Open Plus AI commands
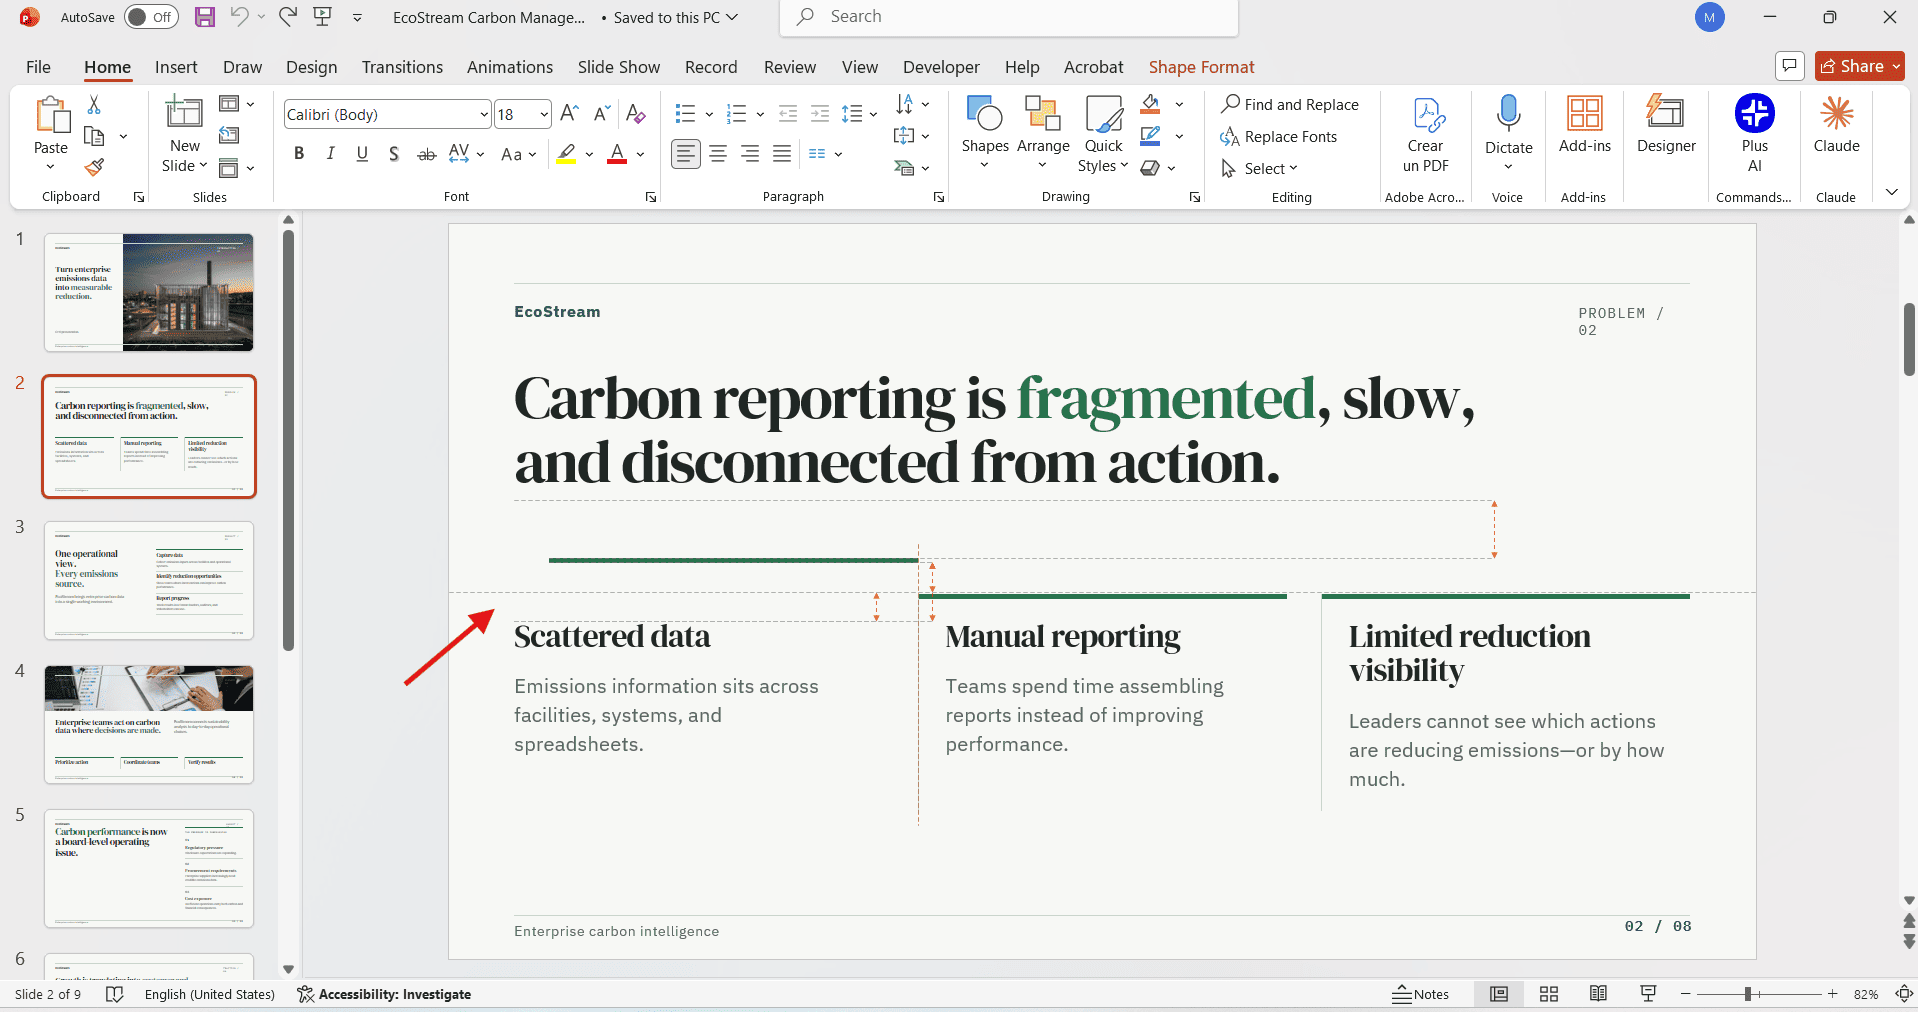The width and height of the screenshot is (1918, 1012). click(x=1754, y=134)
